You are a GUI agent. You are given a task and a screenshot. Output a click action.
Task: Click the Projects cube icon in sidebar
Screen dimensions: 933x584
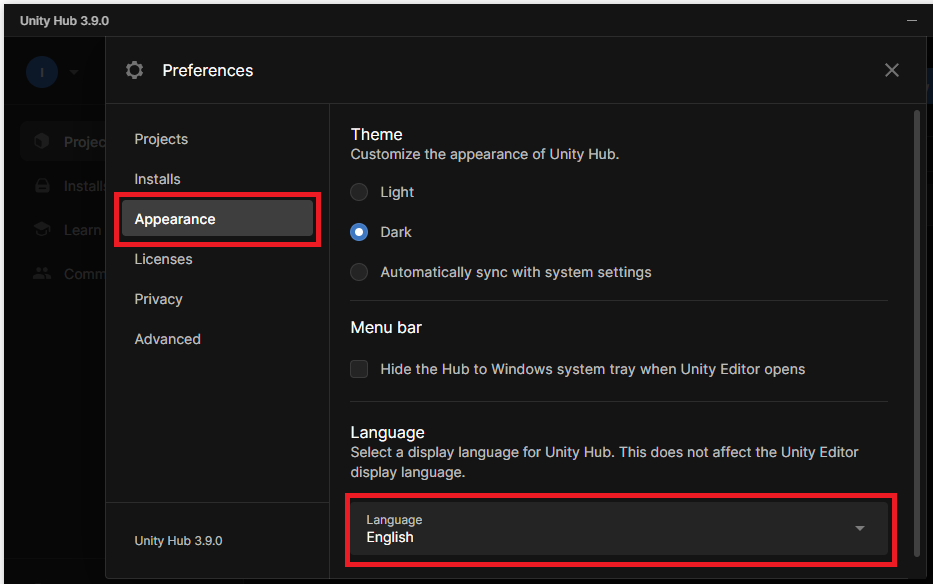(x=42, y=141)
